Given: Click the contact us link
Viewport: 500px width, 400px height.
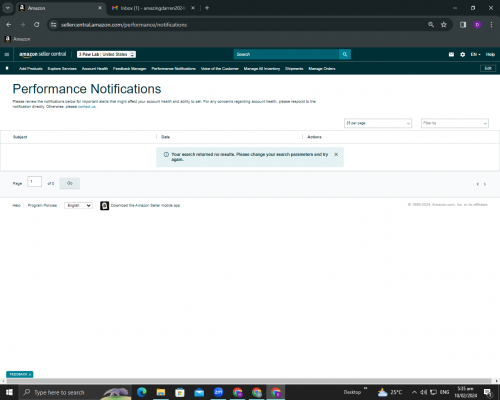Looking at the screenshot, I should point(87,107).
